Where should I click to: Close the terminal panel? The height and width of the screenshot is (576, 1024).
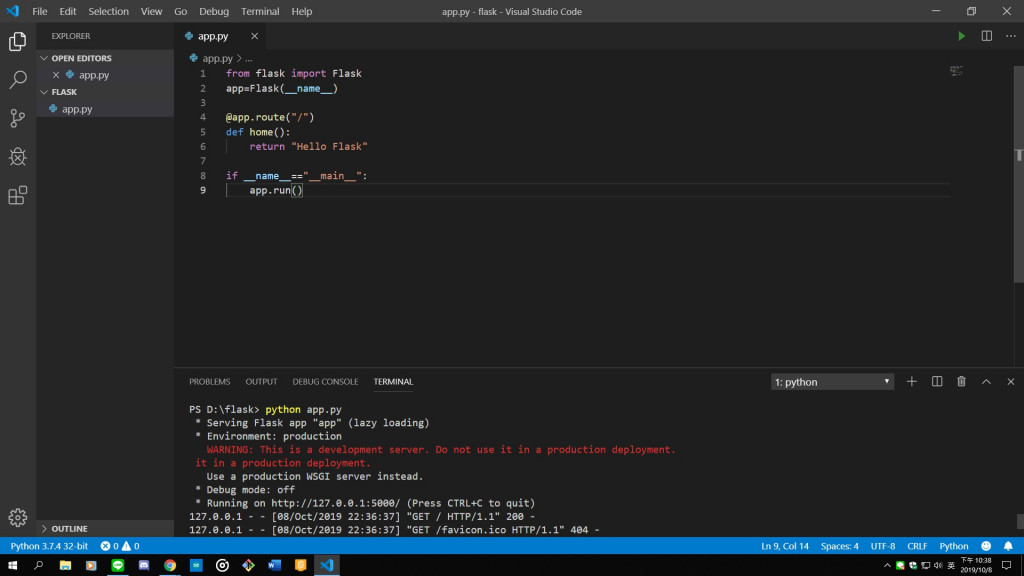pos(1010,381)
